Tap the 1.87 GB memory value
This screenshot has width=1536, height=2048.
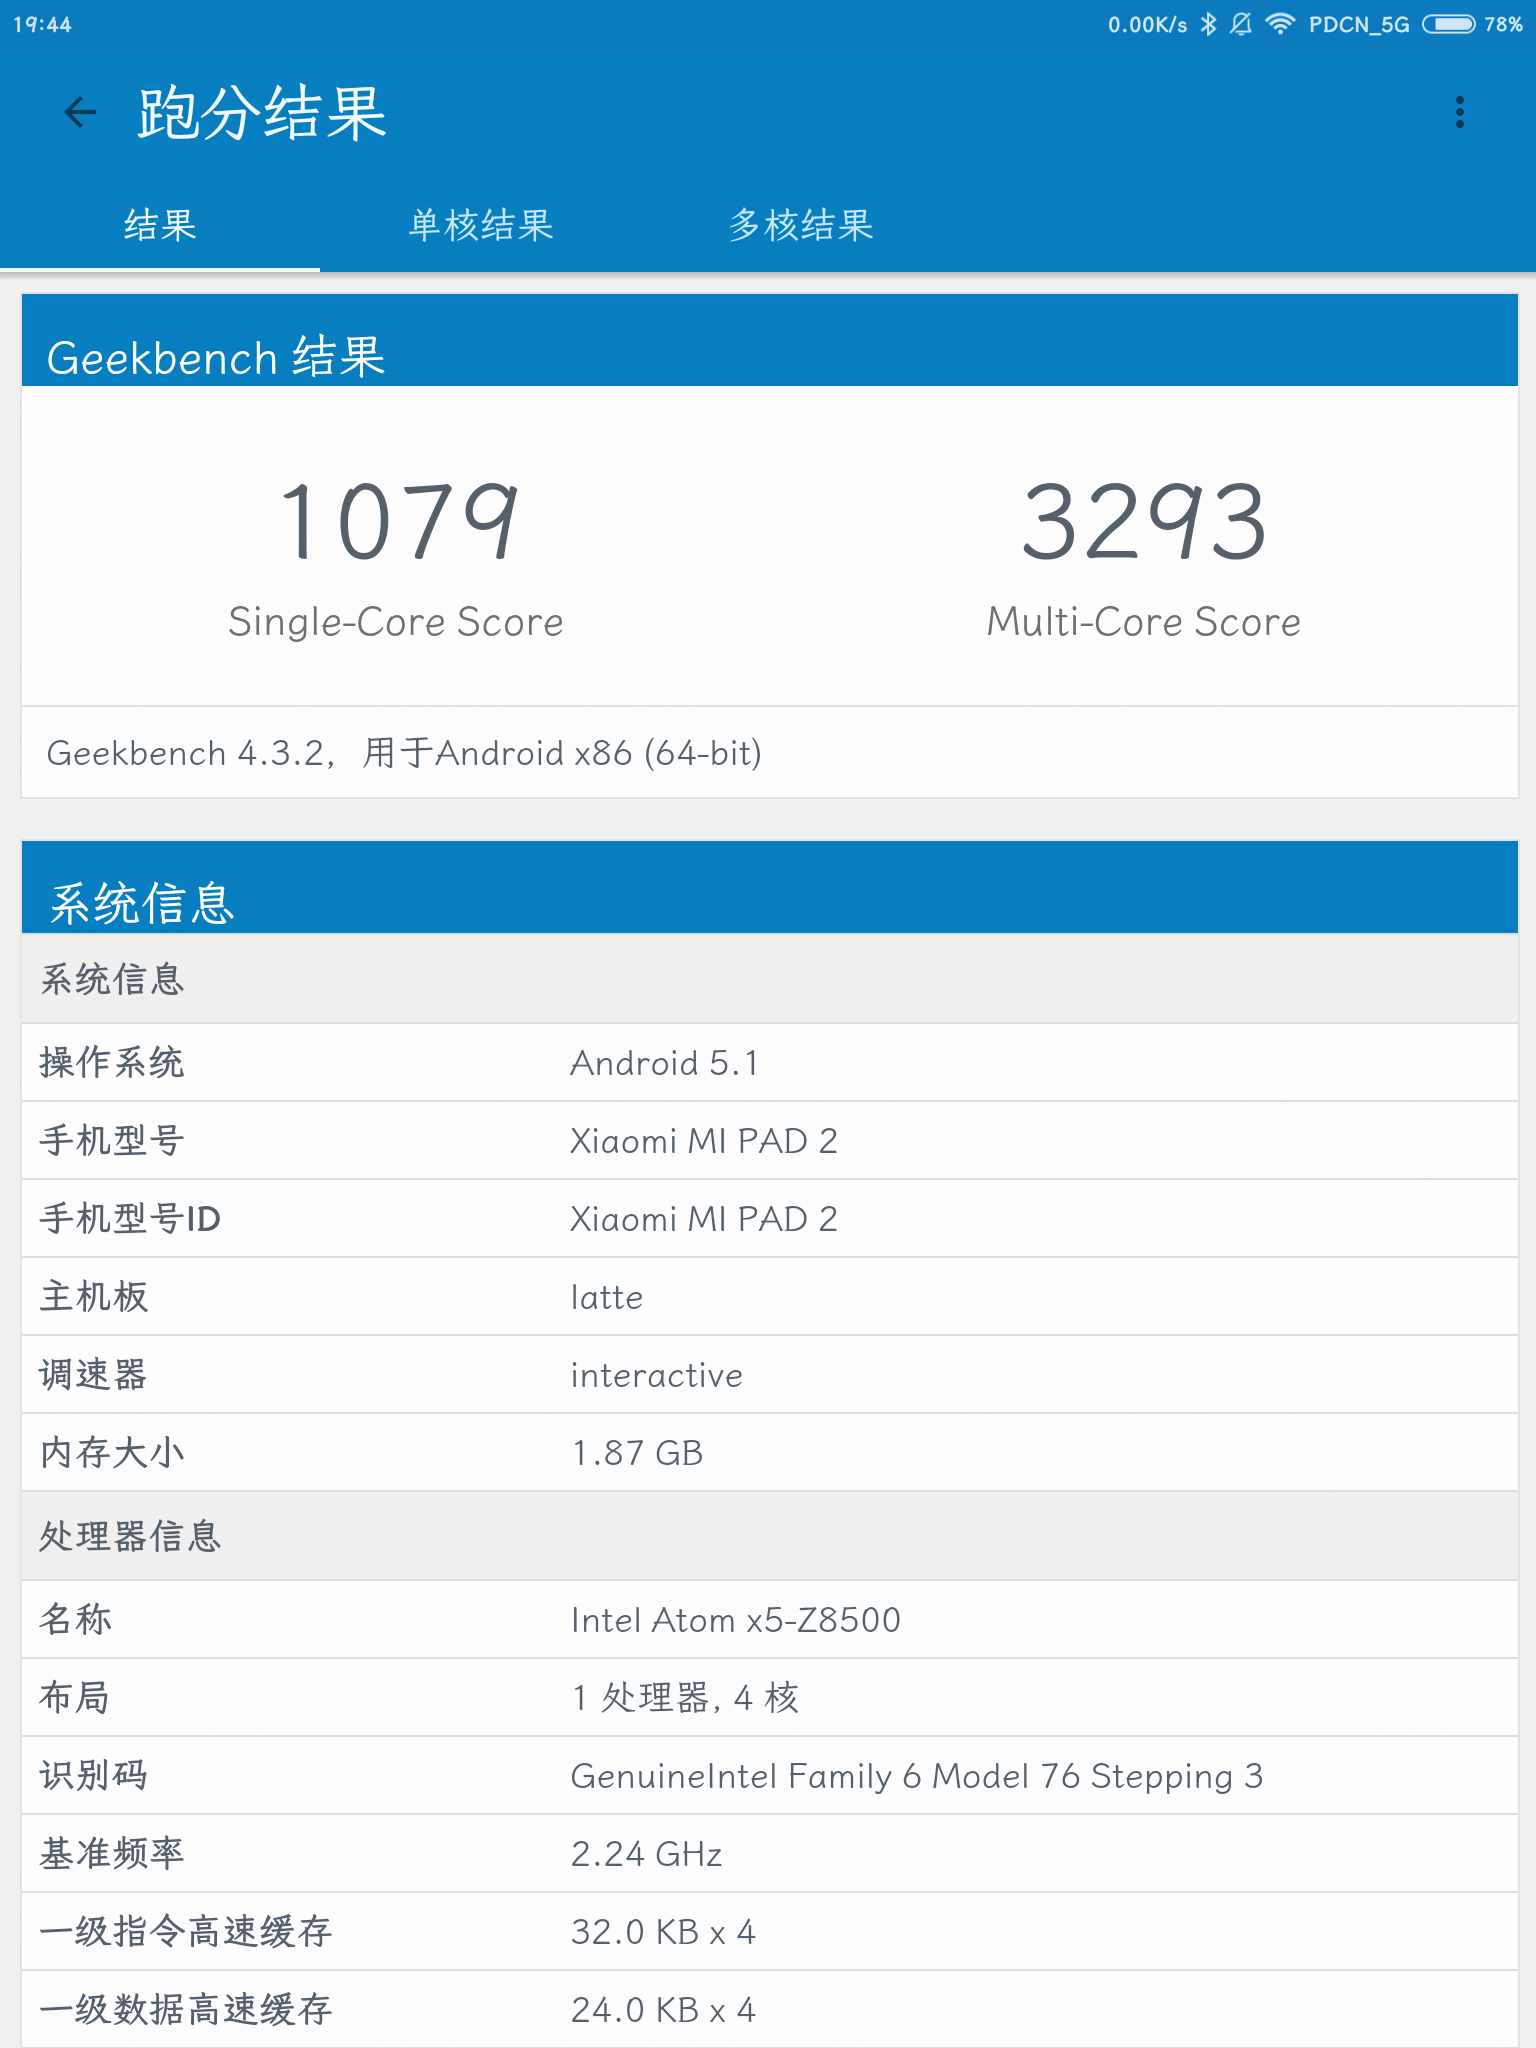[638, 1453]
